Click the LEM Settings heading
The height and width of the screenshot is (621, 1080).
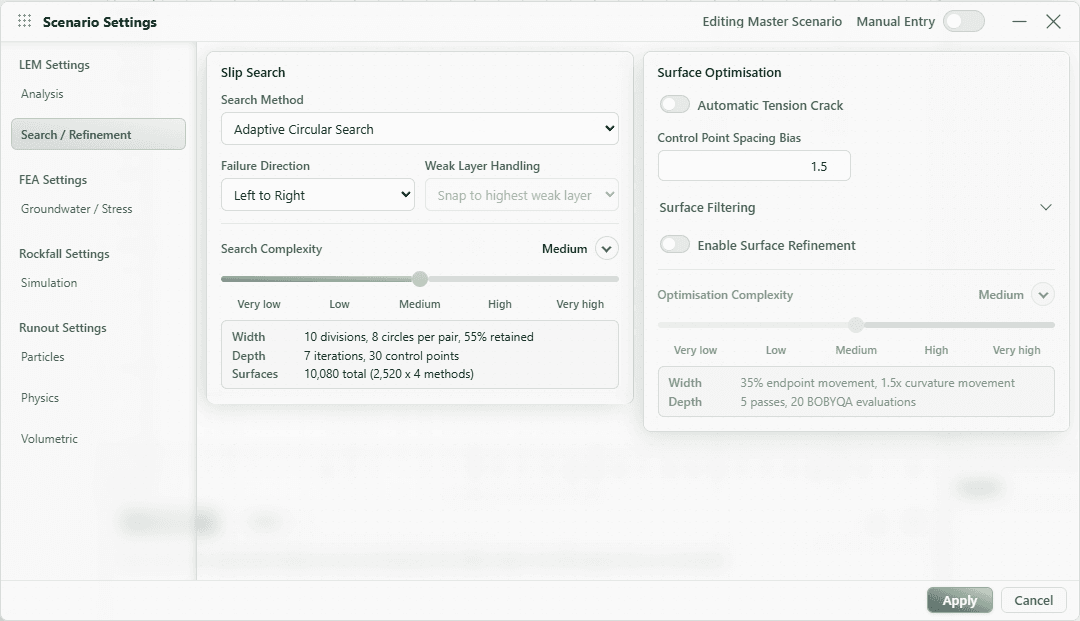click(54, 65)
